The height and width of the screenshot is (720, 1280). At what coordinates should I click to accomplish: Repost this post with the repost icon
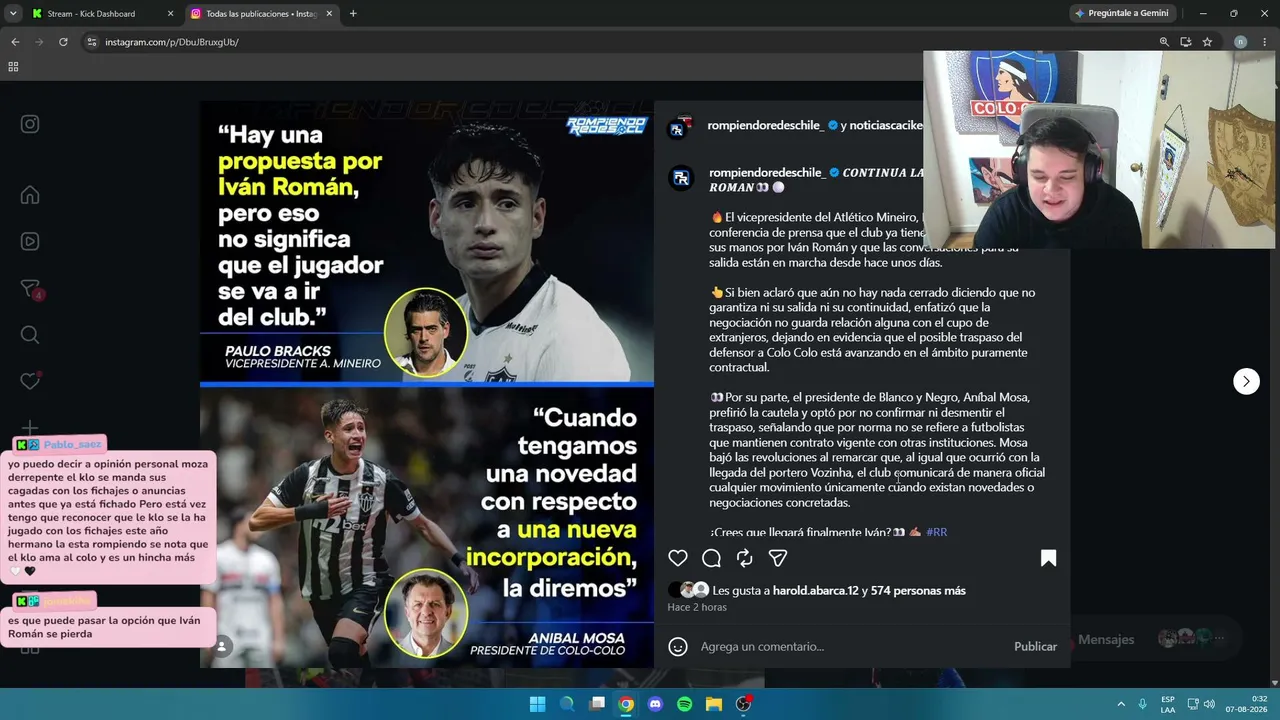click(x=744, y=558)
